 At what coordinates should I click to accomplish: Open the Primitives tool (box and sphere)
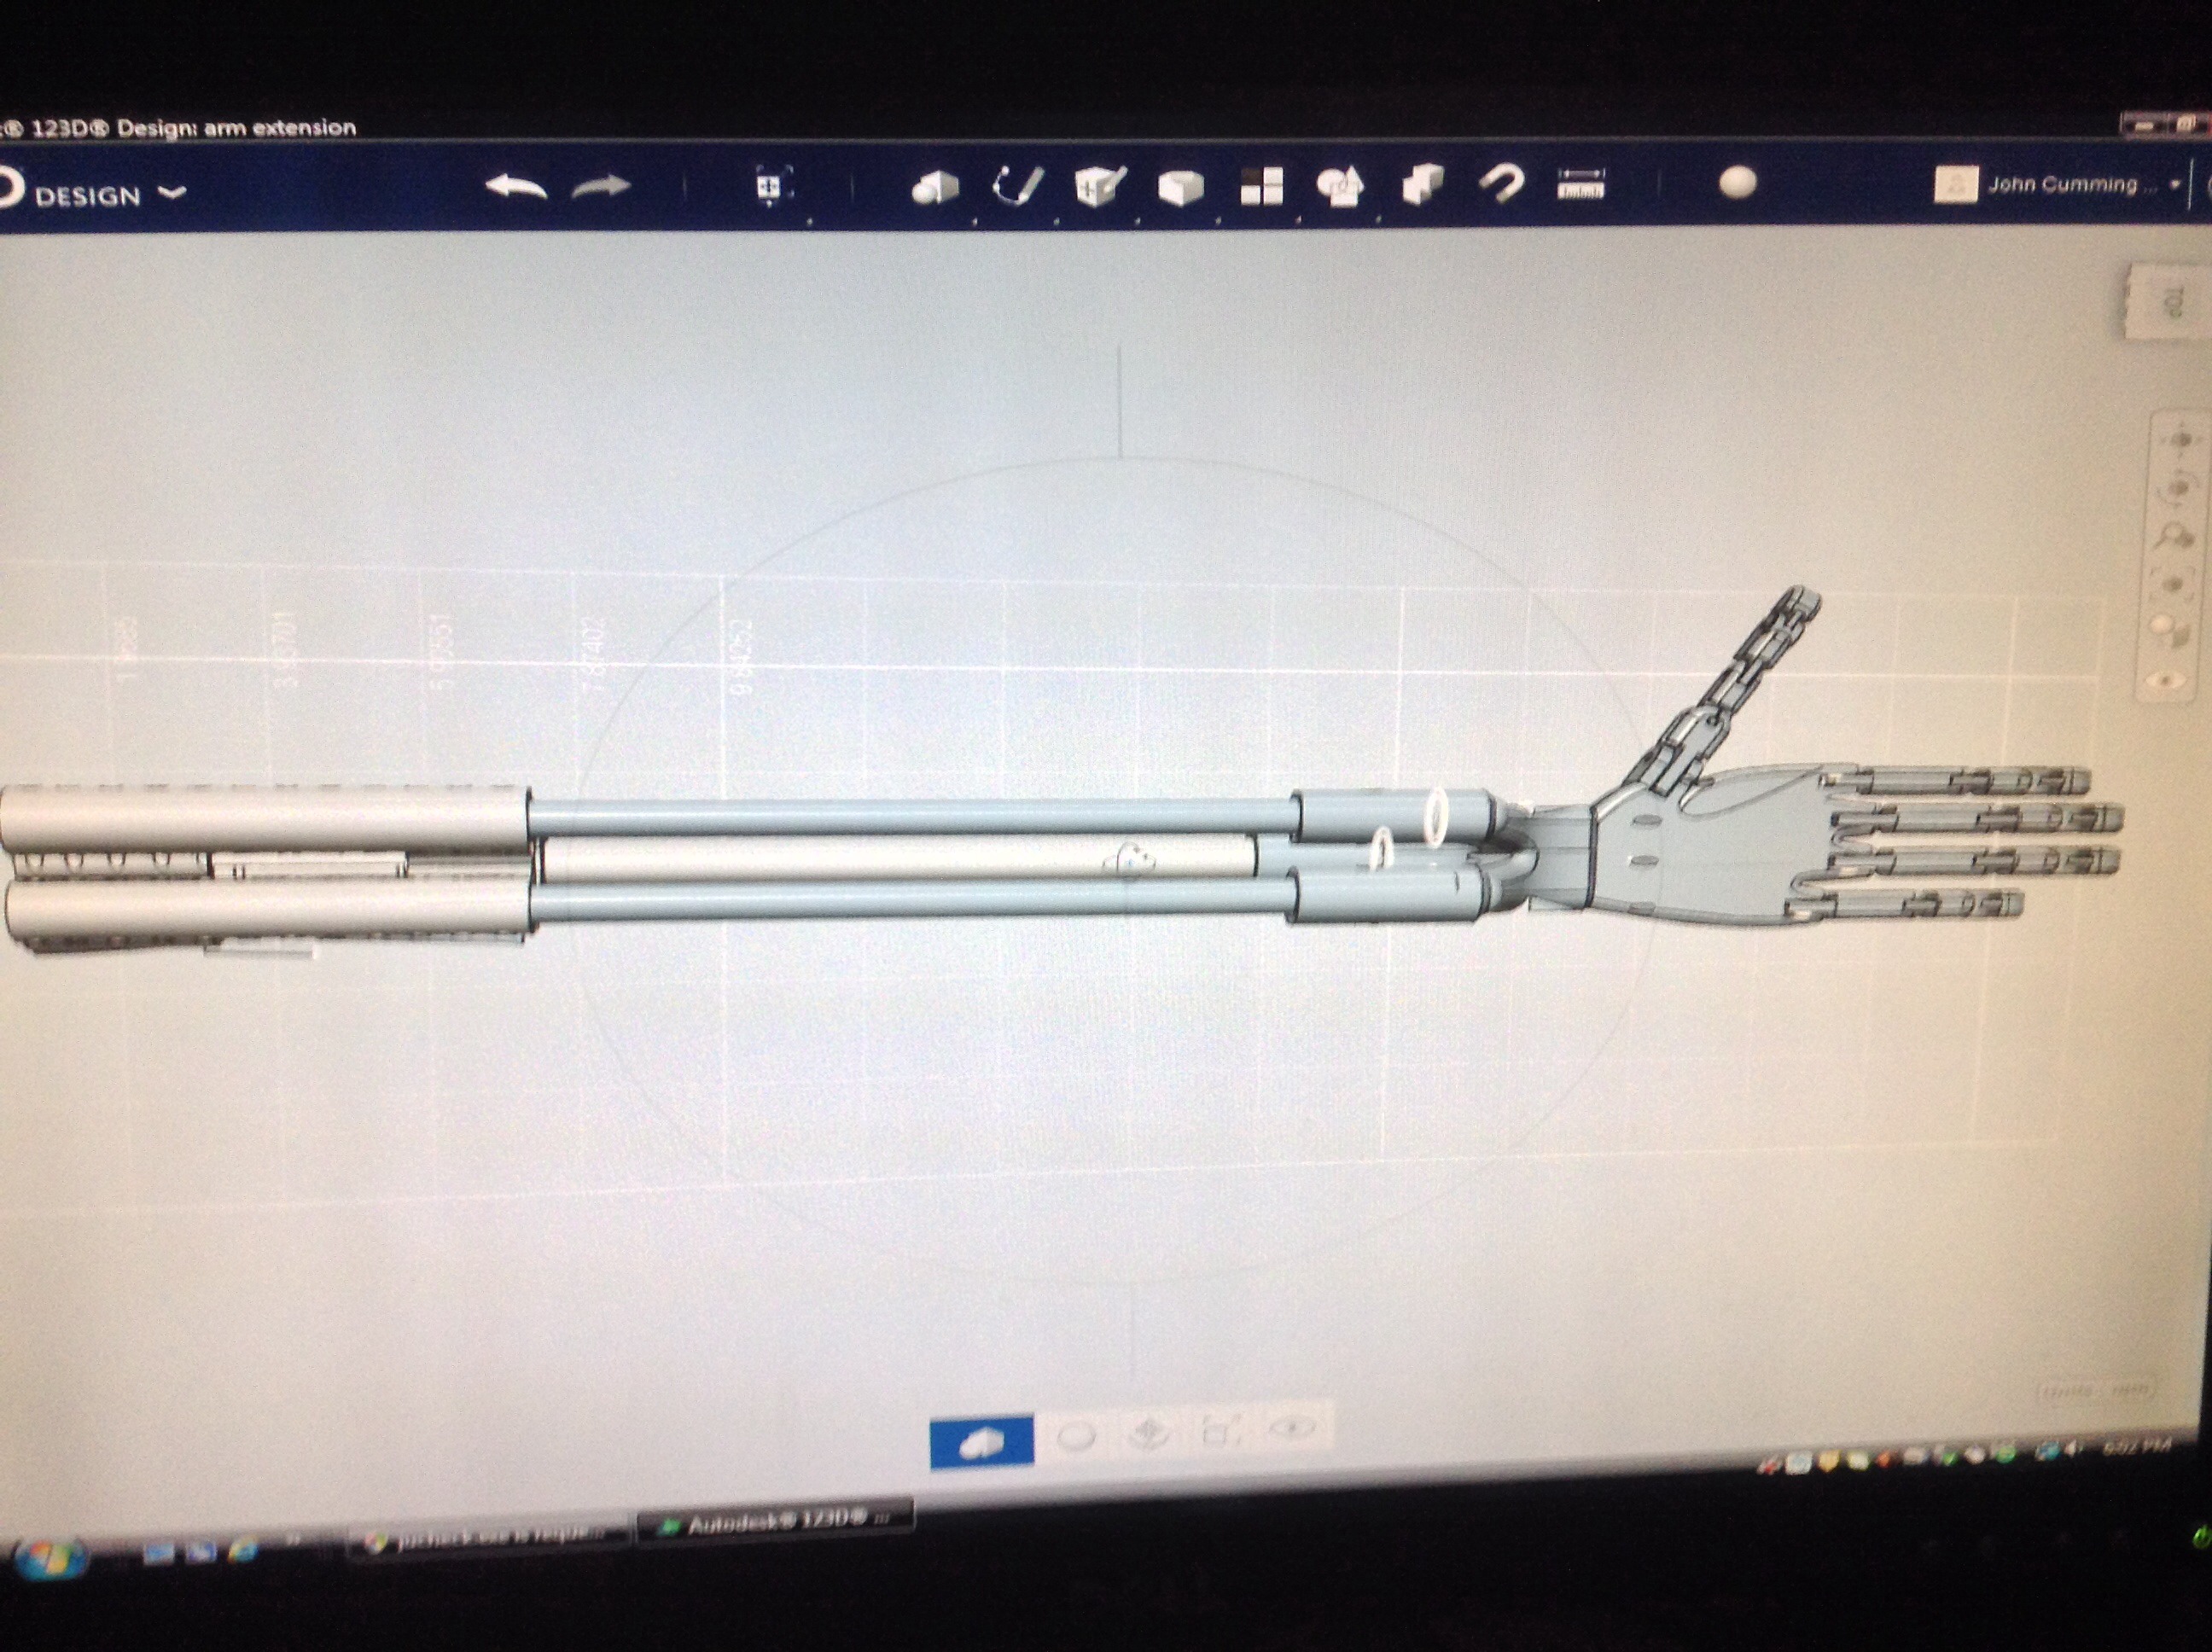point(935,187)
